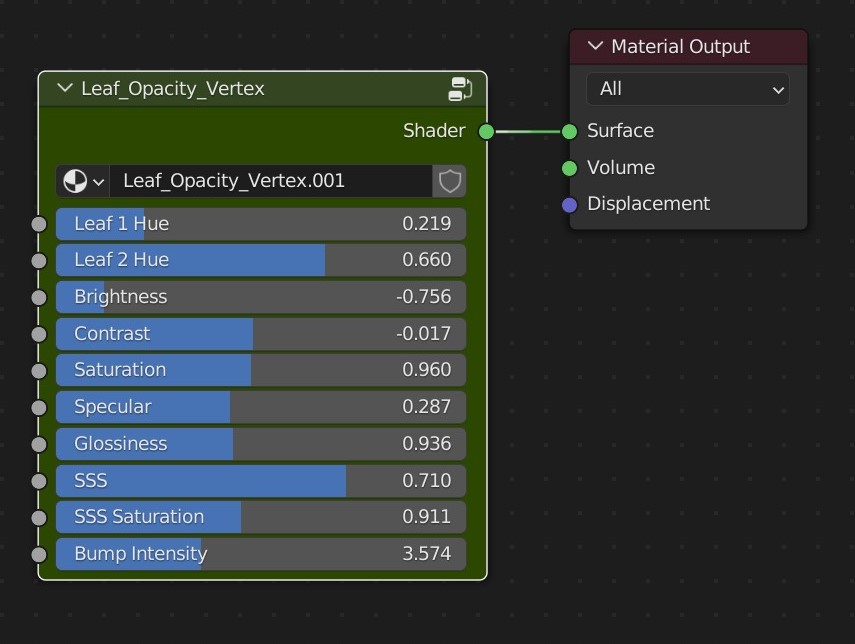Viewport: 855px width, 644px height.
Task: Collapse the Material Output node
Action: pyautogui.click(x=596, y=47)
